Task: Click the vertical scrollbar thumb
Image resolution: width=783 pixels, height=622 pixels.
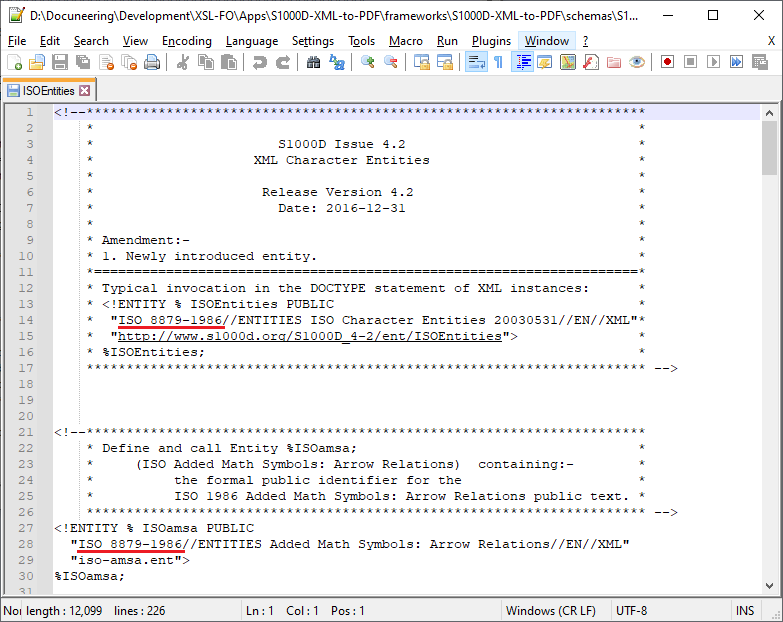Action: pyautogui.click(x=769, y=148)
